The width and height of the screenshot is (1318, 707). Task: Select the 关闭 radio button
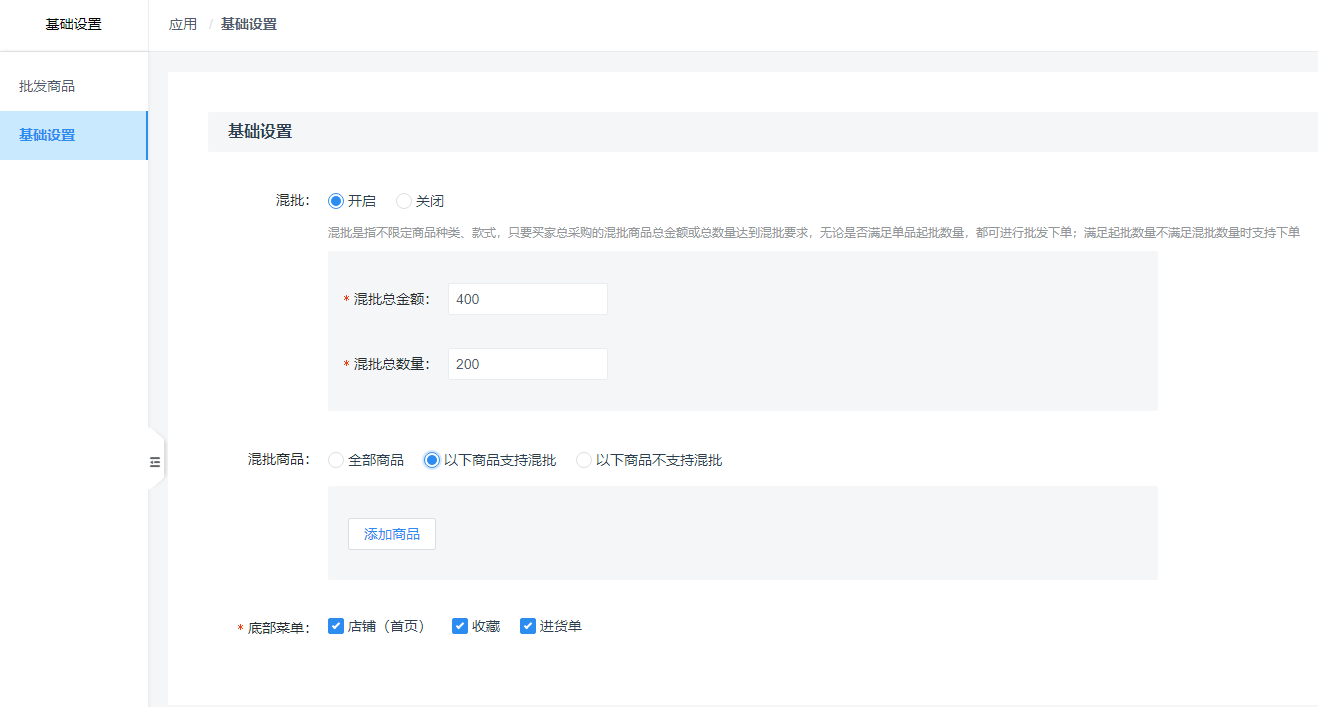(x=403, y=200)
